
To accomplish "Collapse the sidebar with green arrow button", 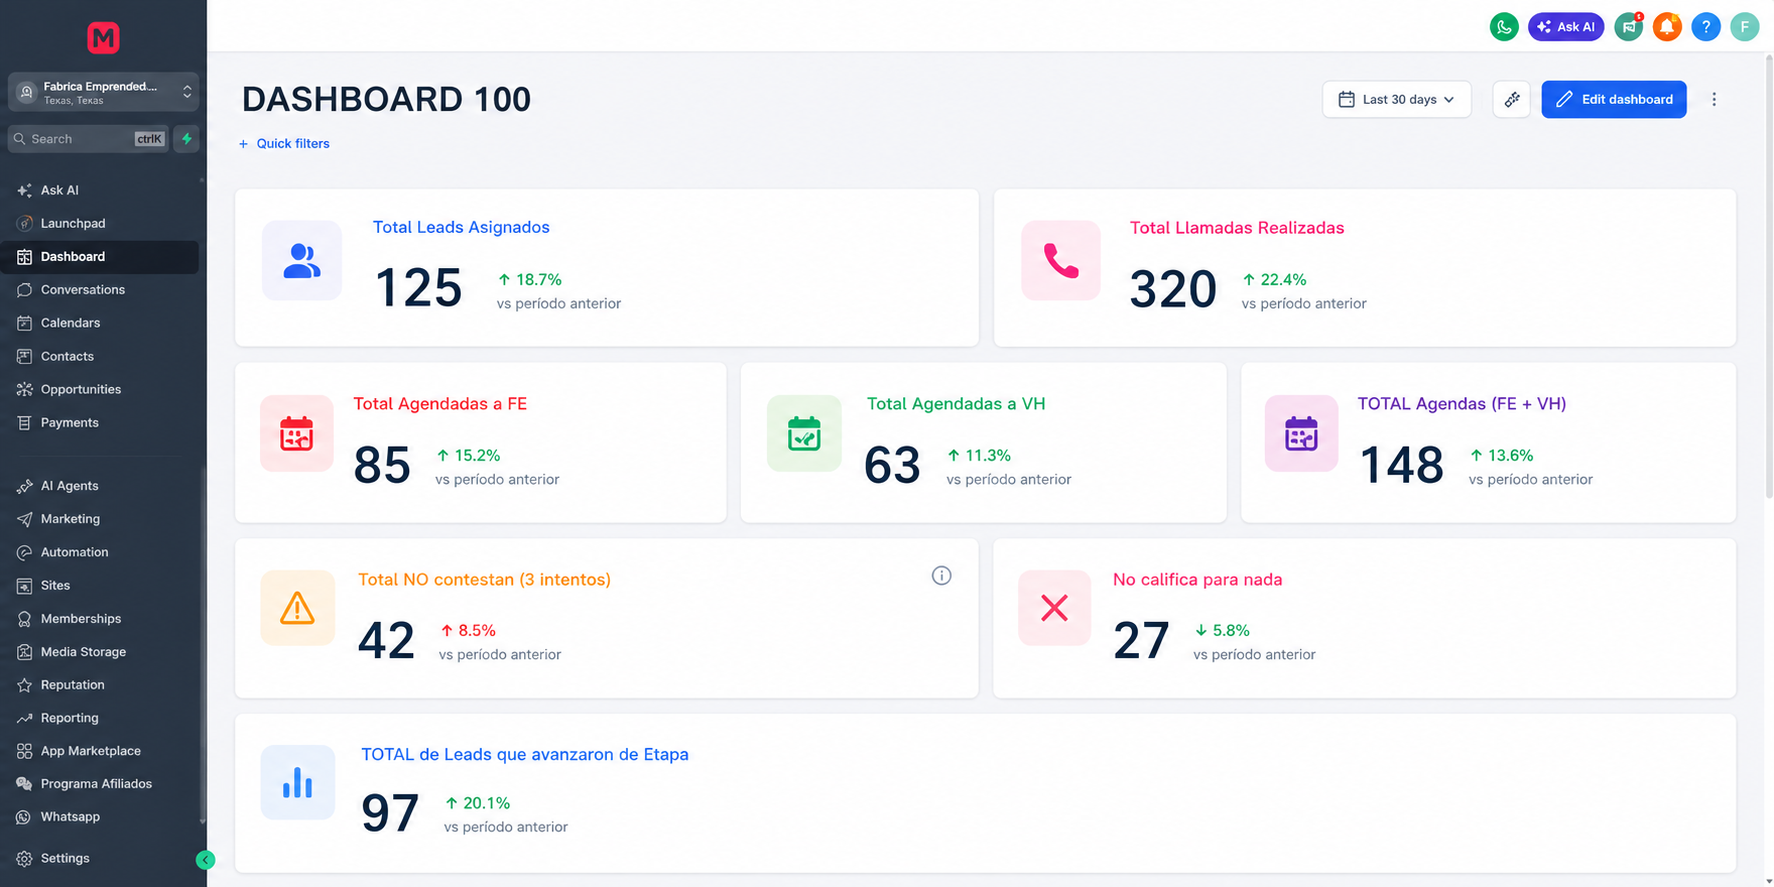I will coord(205,860).
